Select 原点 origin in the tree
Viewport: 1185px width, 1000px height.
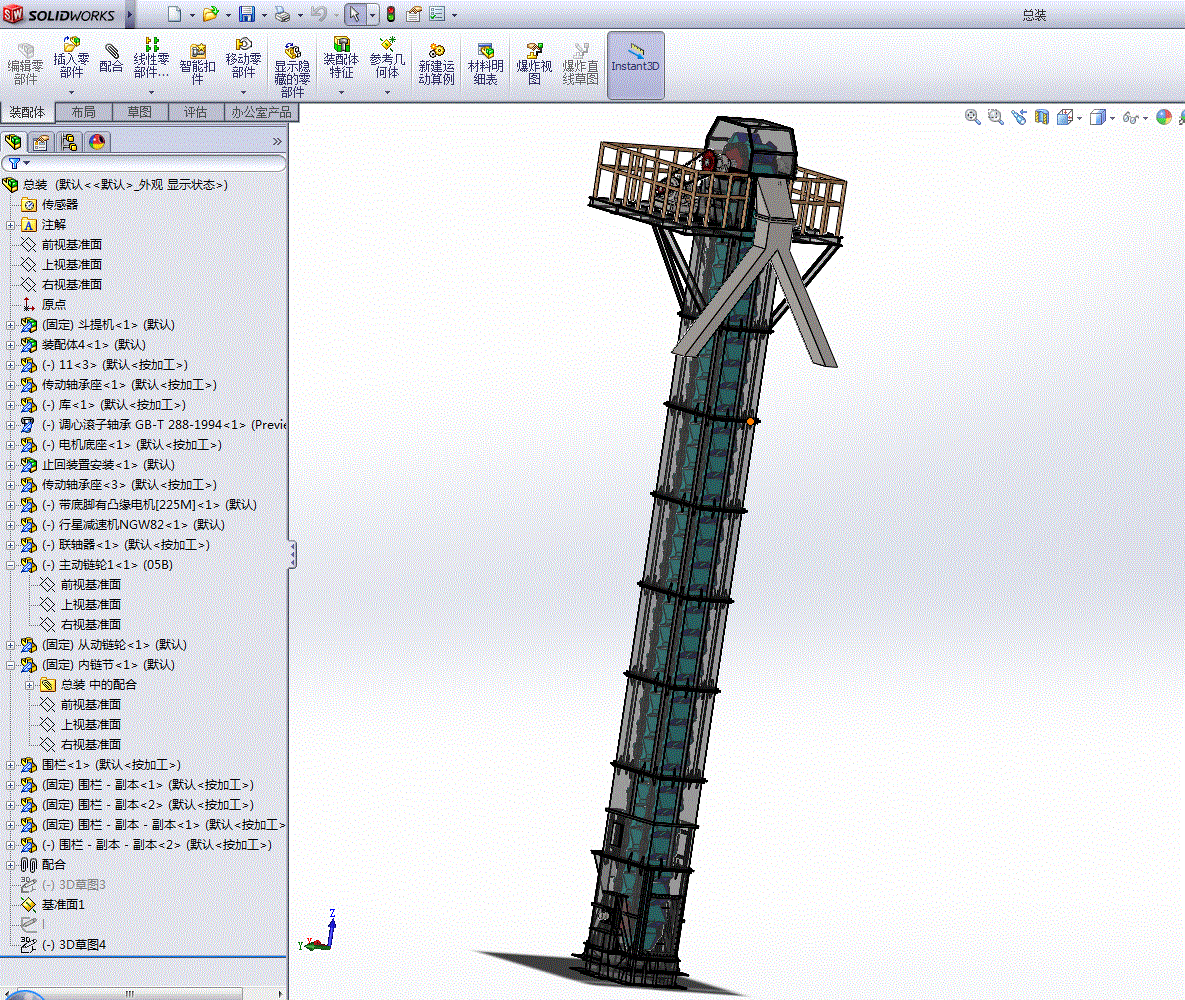tap(54, 305)
